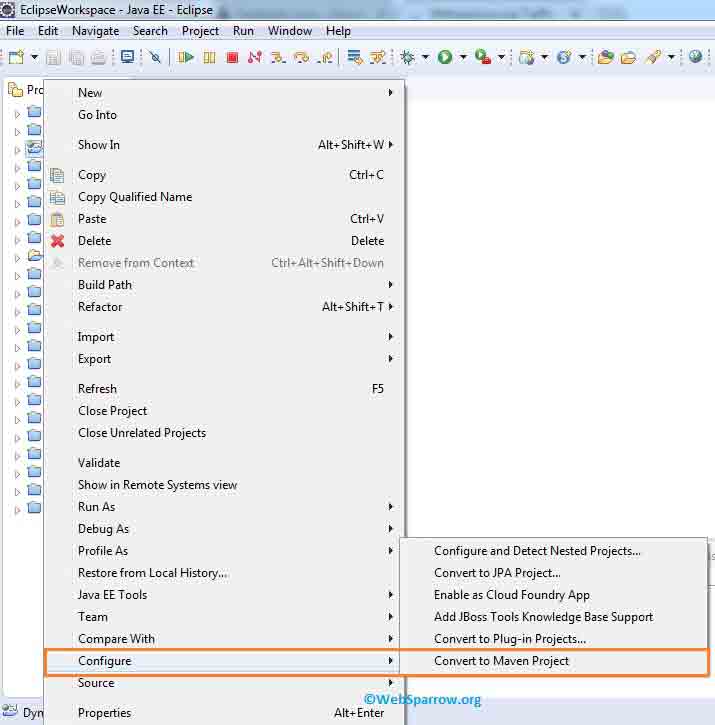Expand the Run As submenu
This screenshot has width=715, height=725.
(224, 507)
